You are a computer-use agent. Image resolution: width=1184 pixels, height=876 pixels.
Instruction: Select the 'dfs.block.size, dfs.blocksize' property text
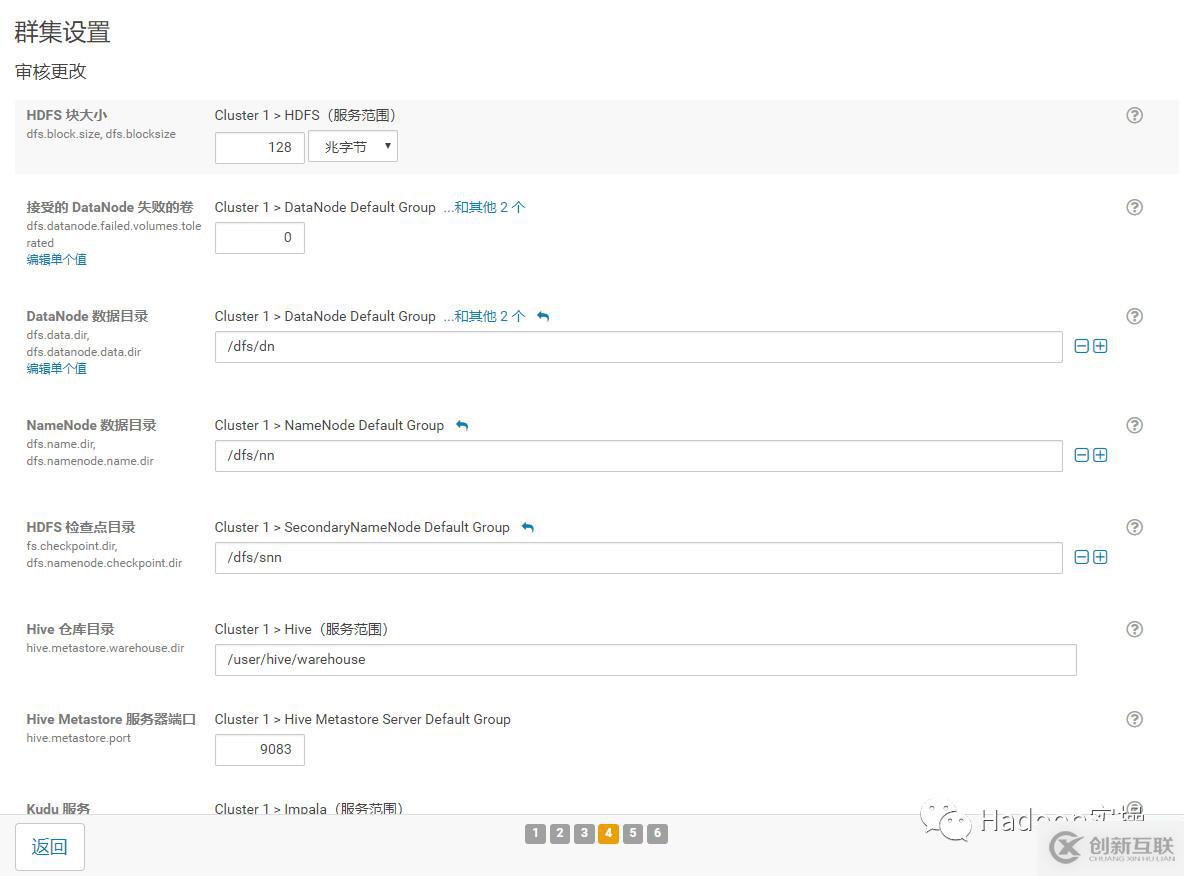(101, 134)
